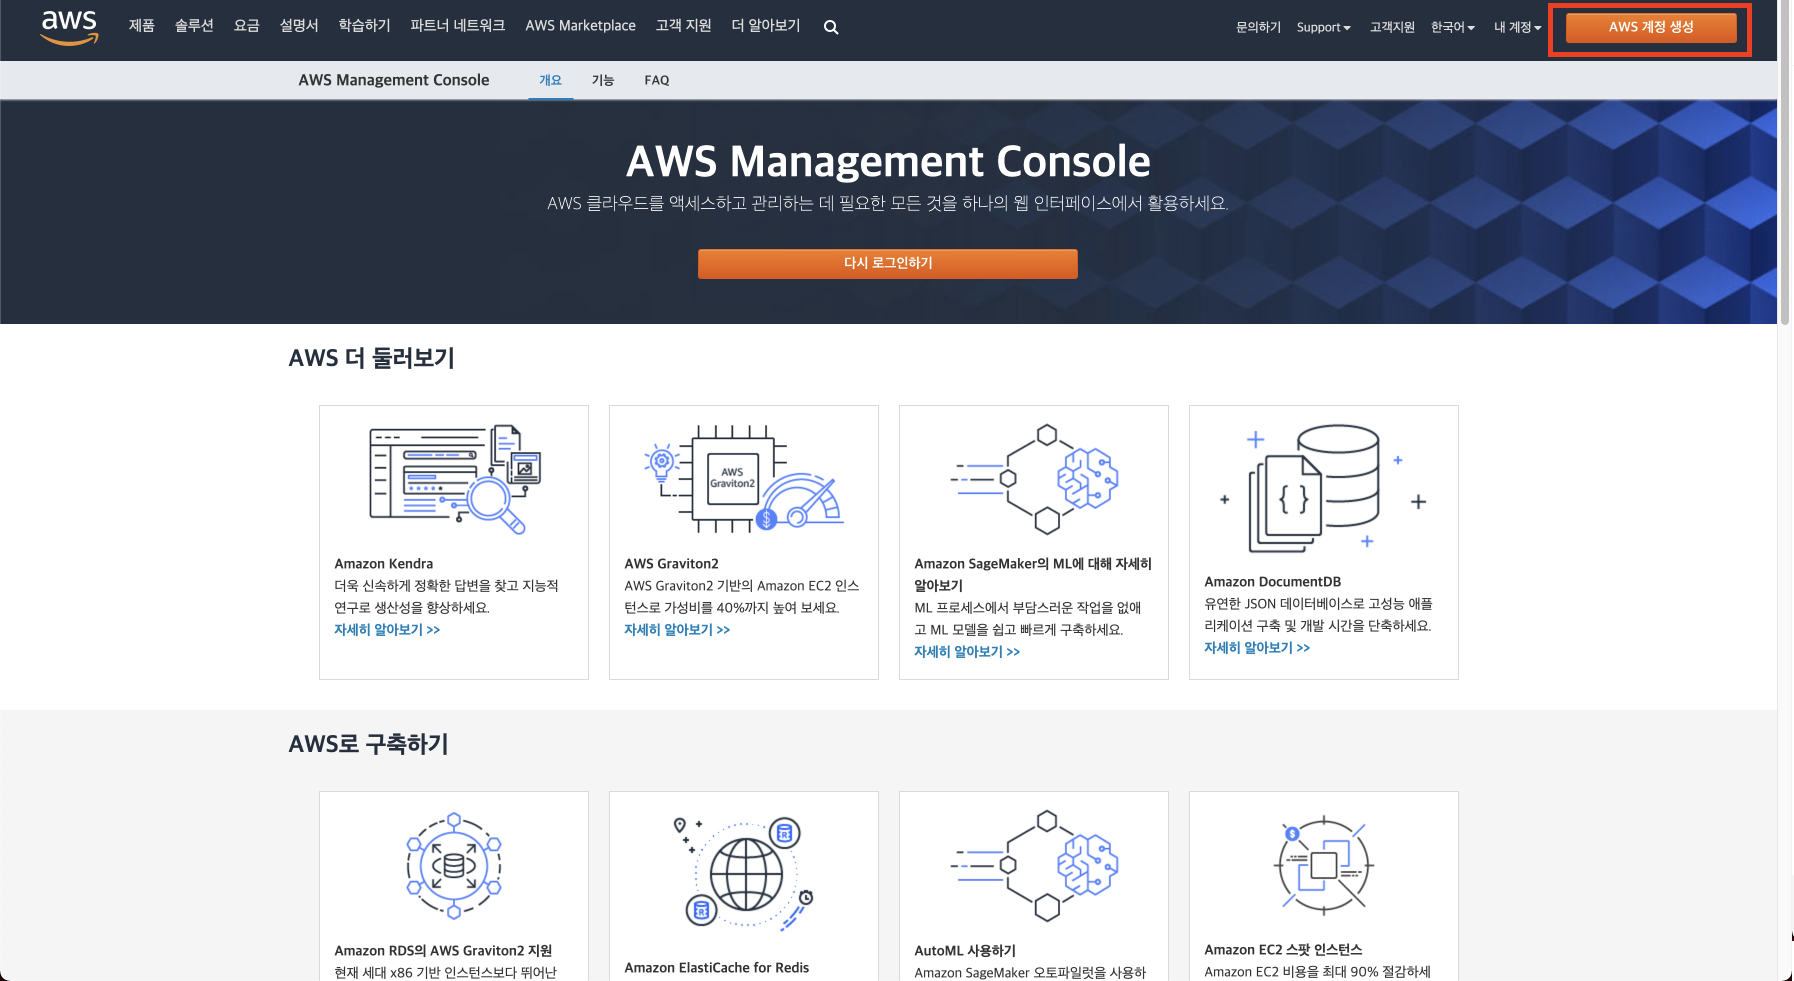The height and width of the screenshot is (981, 1794).
Task: Click the EC2 Spot Instances illustration
Action: 1324,865
